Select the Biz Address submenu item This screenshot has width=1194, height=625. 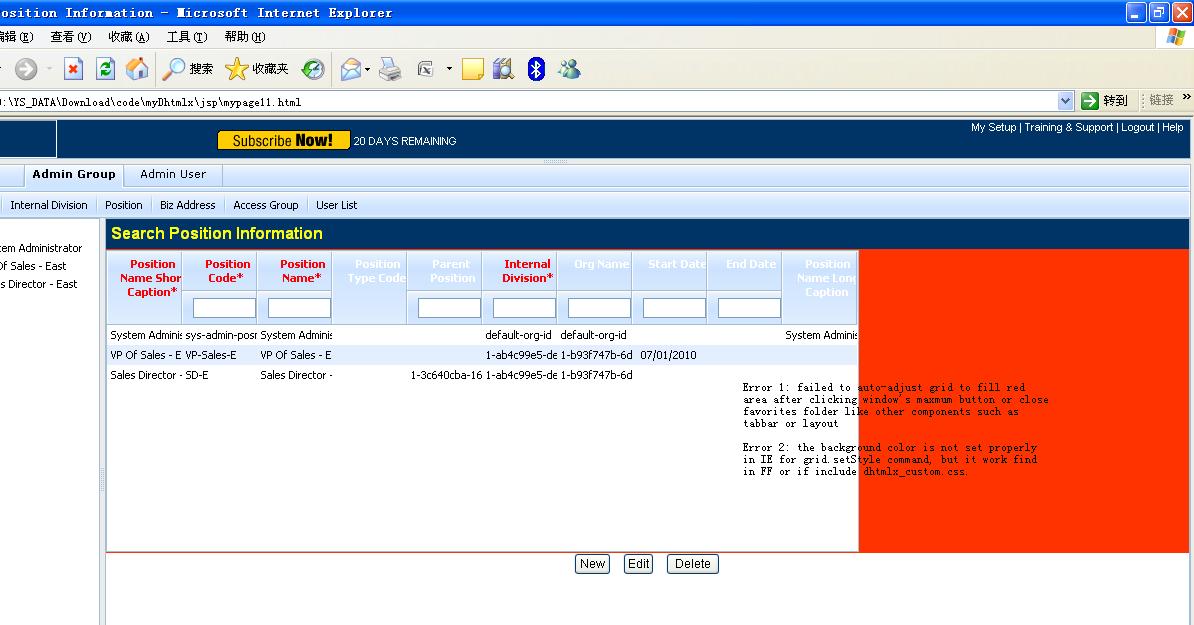(x=188, y=205)
